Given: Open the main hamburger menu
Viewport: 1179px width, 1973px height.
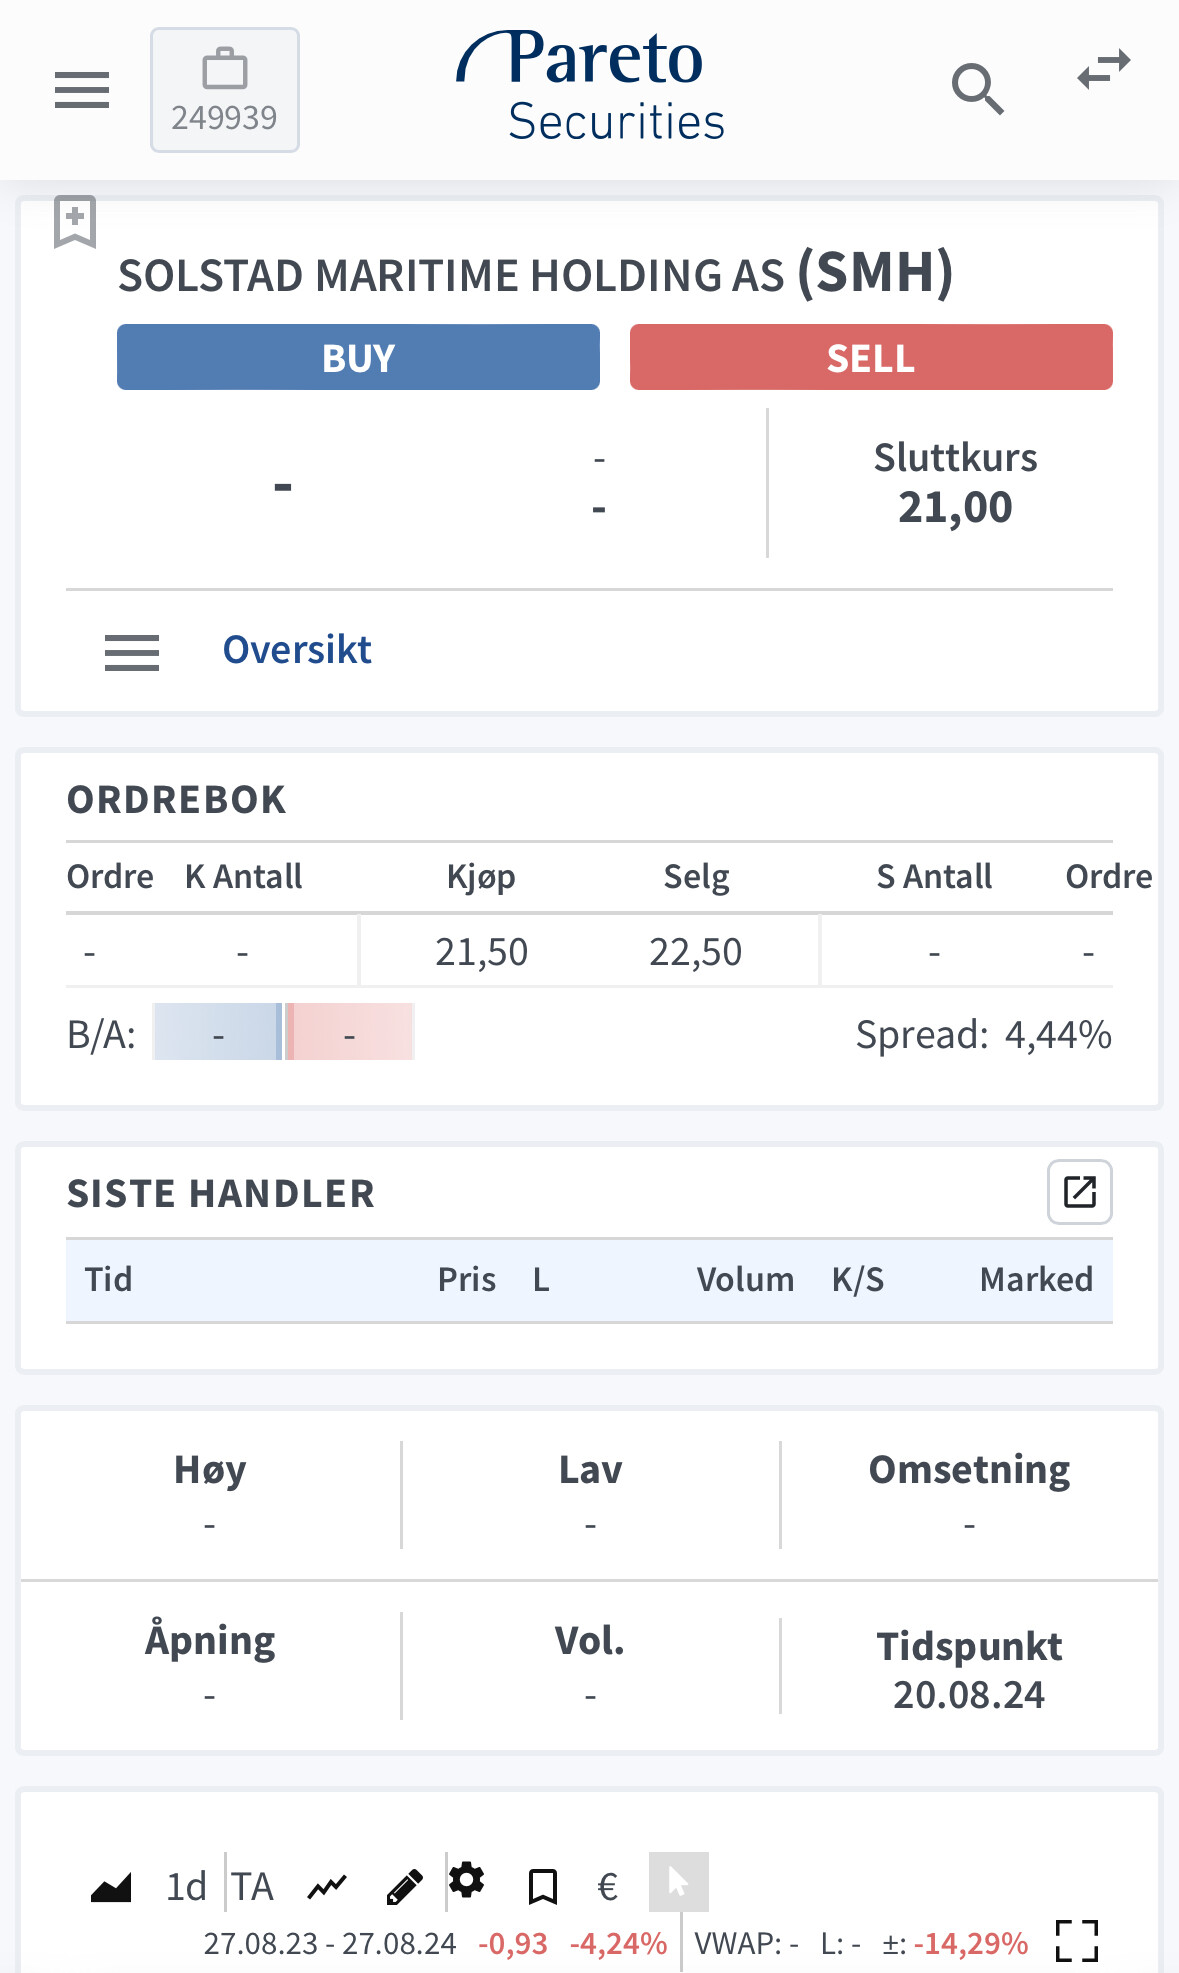Looking at the screenshot, I should [x=82, y=90].
